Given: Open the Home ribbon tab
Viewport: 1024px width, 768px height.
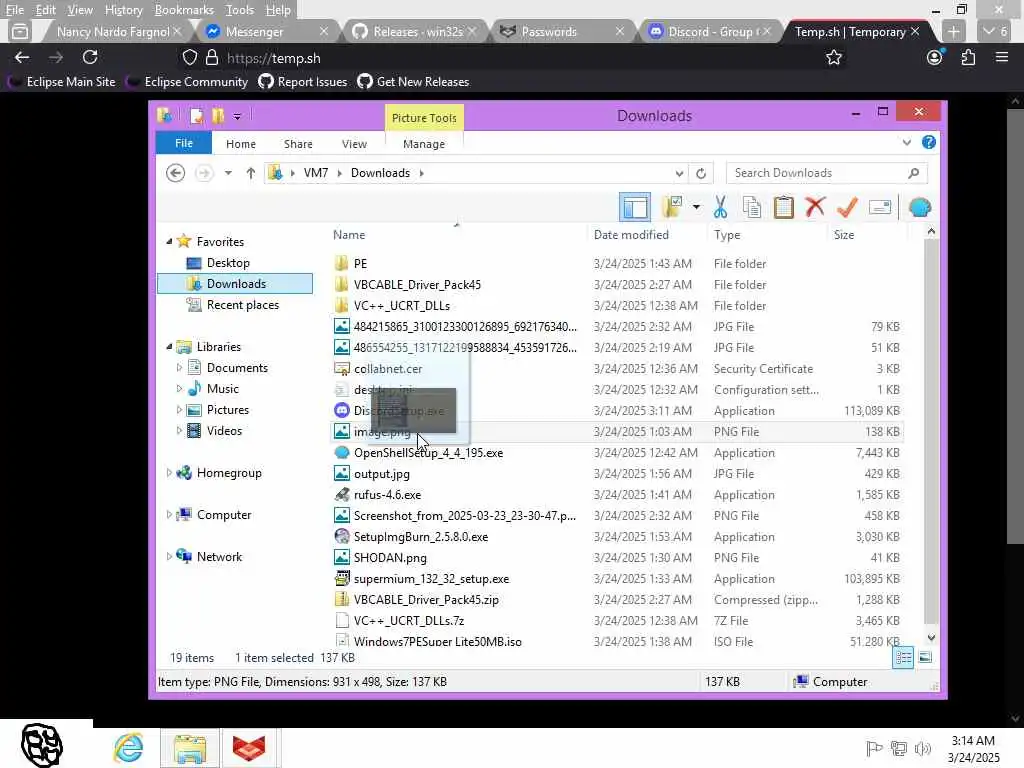Looking at the screenshot, I should pos(240,144).
